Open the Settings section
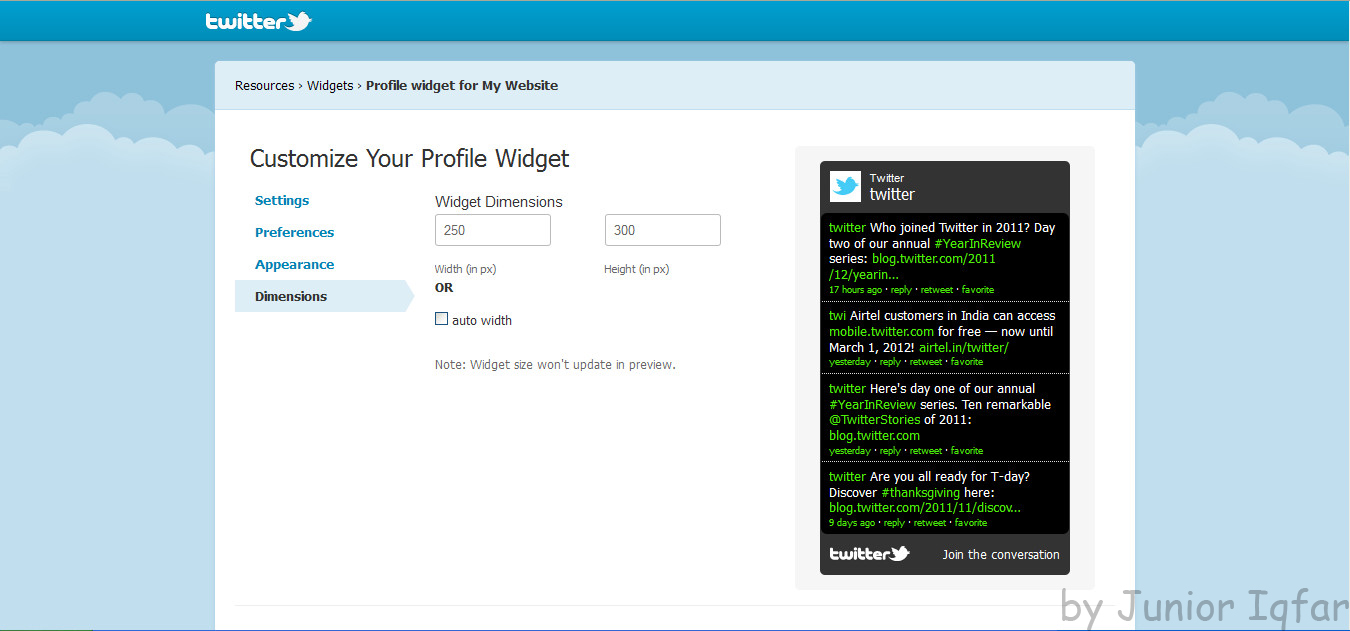This screenshot has width=1350, height=631. coord(282,200)
